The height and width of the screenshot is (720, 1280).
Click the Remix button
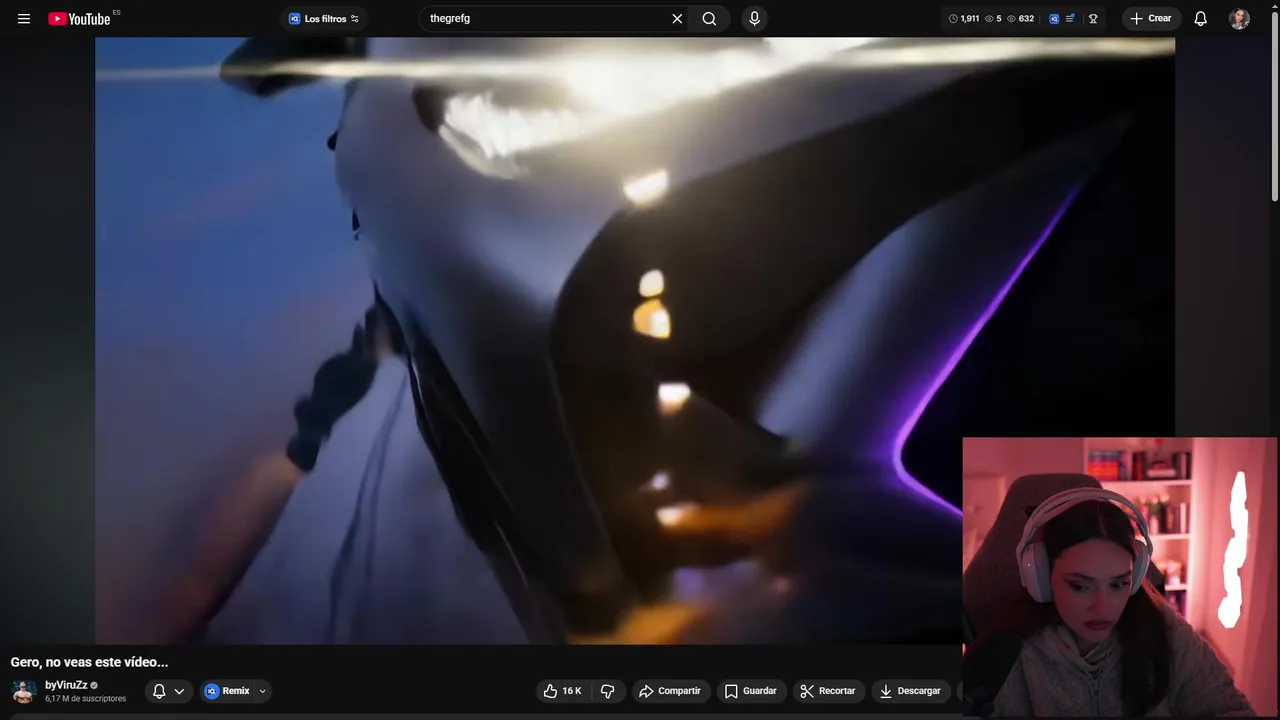[228, 691]
